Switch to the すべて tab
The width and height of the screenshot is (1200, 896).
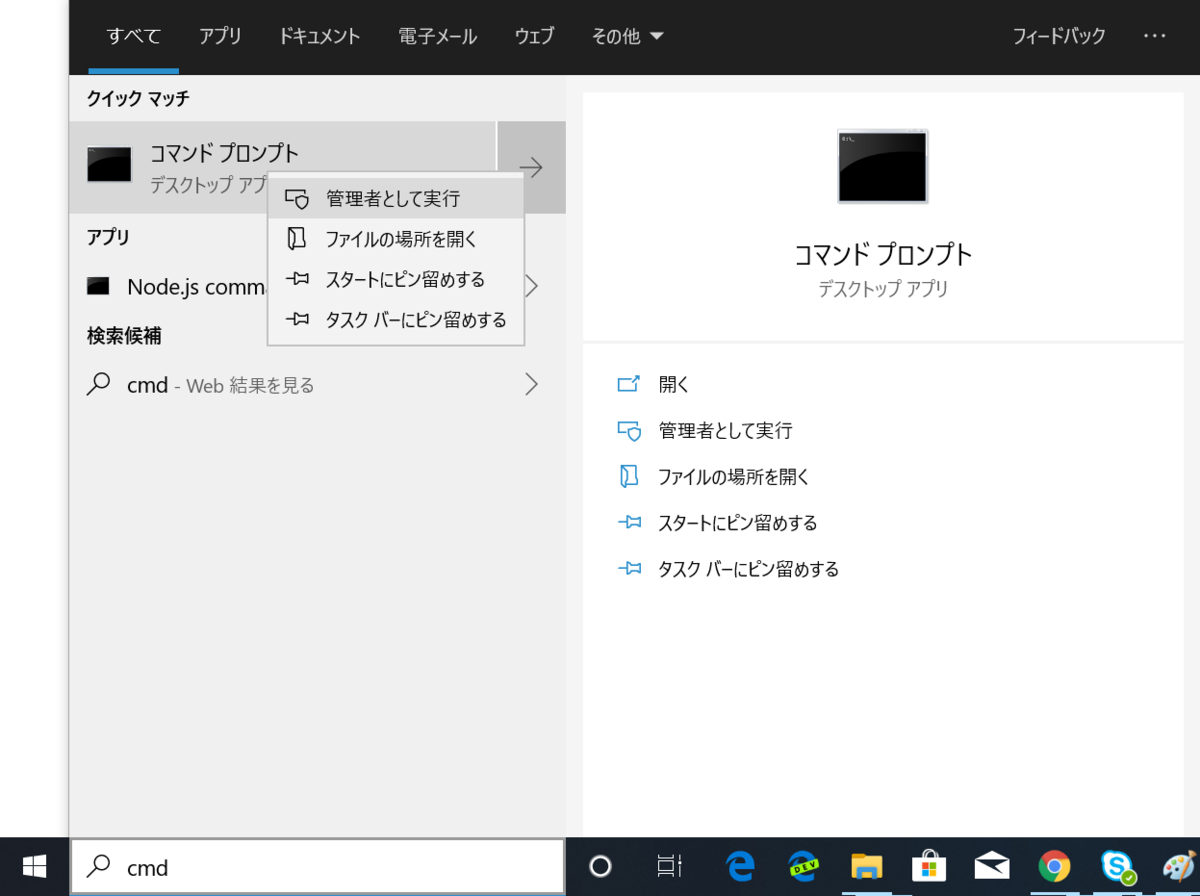(134, 36)
